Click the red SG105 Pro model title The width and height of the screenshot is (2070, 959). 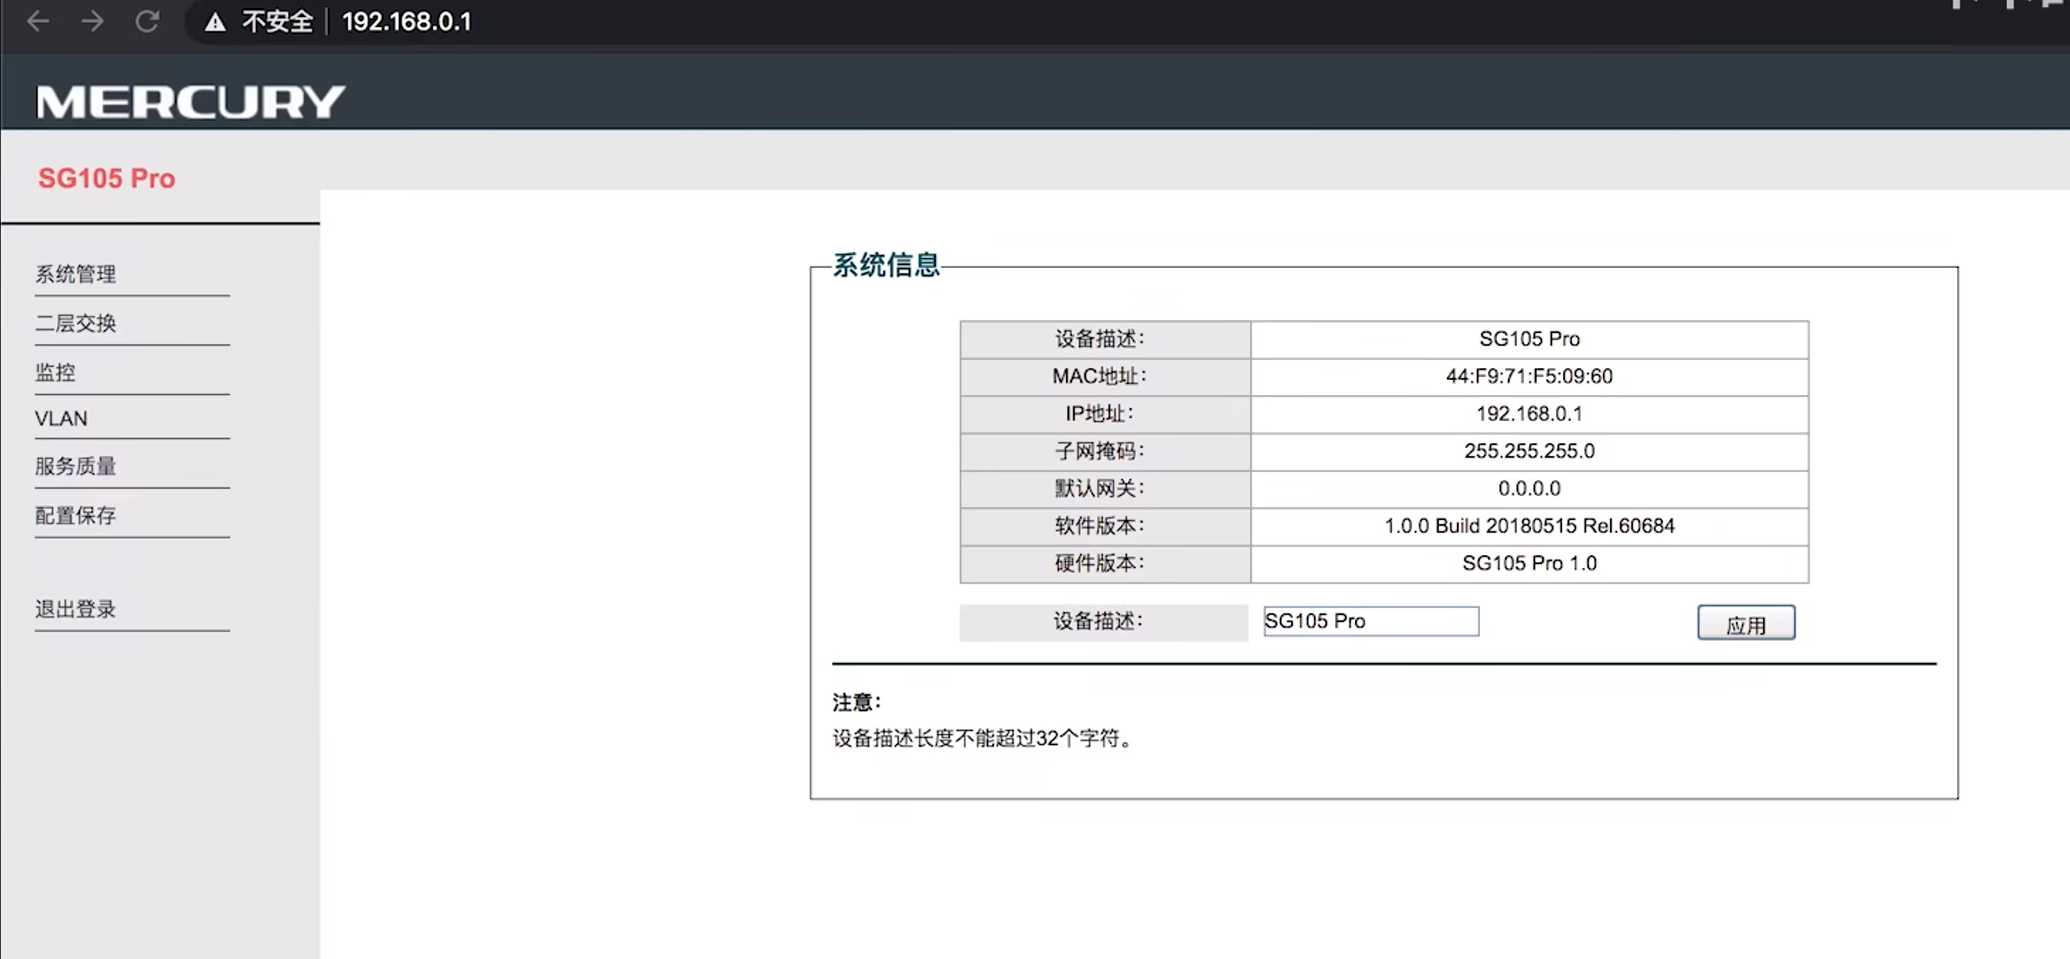[x=107, y=178]
